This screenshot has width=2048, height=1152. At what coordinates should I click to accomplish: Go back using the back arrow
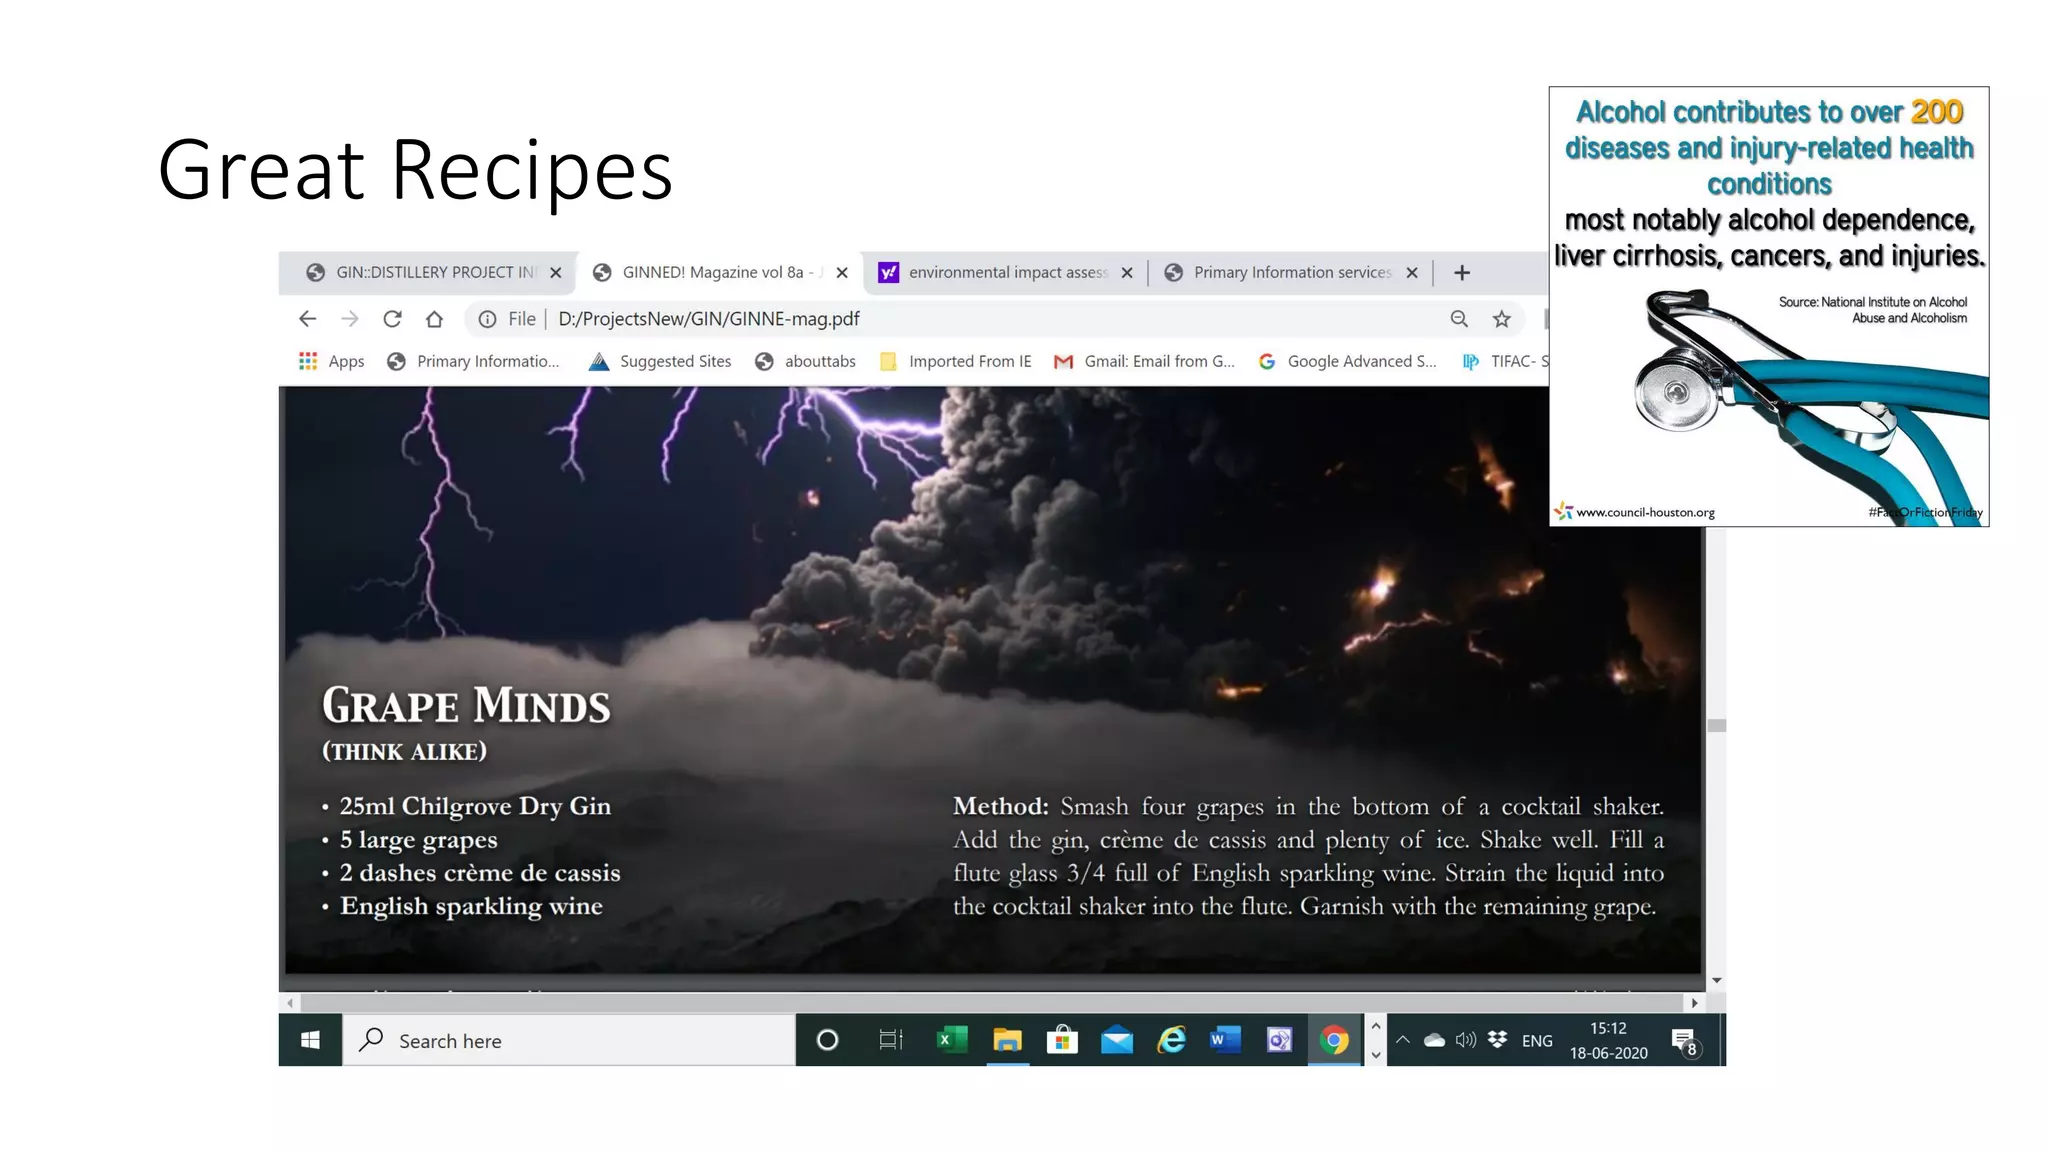(307, 319)
